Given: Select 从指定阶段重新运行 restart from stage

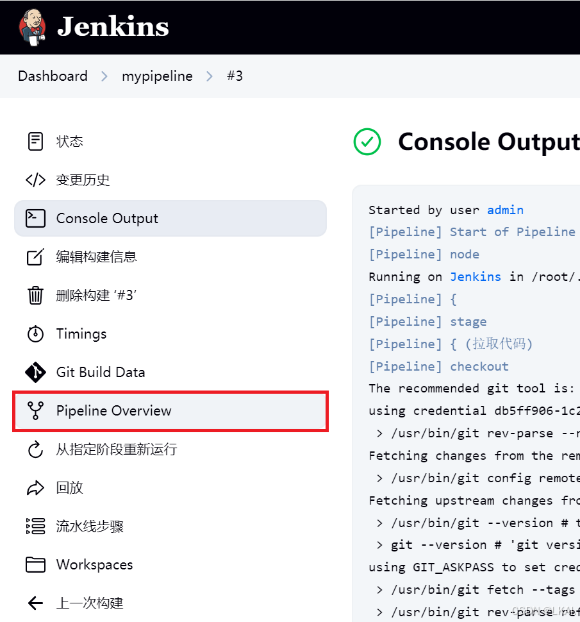Looking at the screenshot, I should click(171, 449).
